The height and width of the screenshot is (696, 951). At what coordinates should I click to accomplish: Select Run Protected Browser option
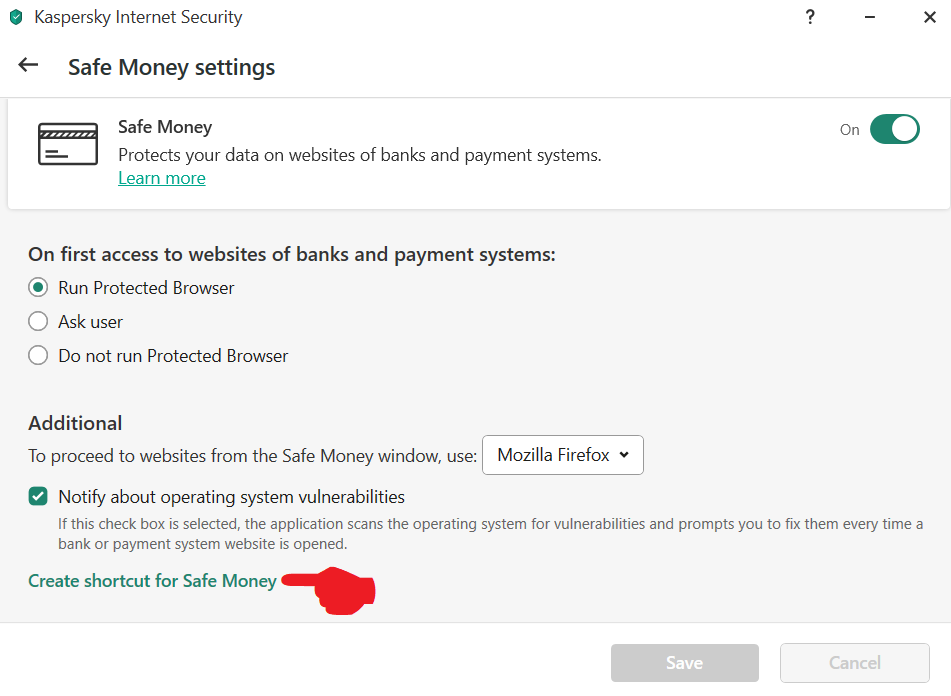pyautogui.click(x=38, y=288)
